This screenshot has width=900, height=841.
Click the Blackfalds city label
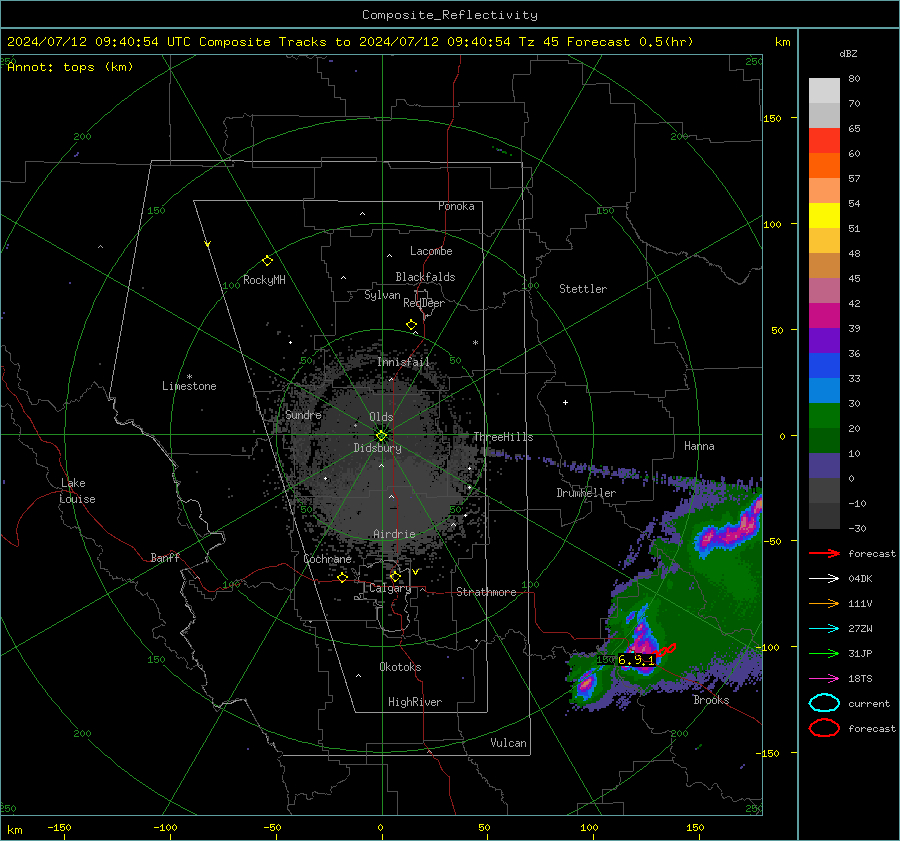coord(425,277)
